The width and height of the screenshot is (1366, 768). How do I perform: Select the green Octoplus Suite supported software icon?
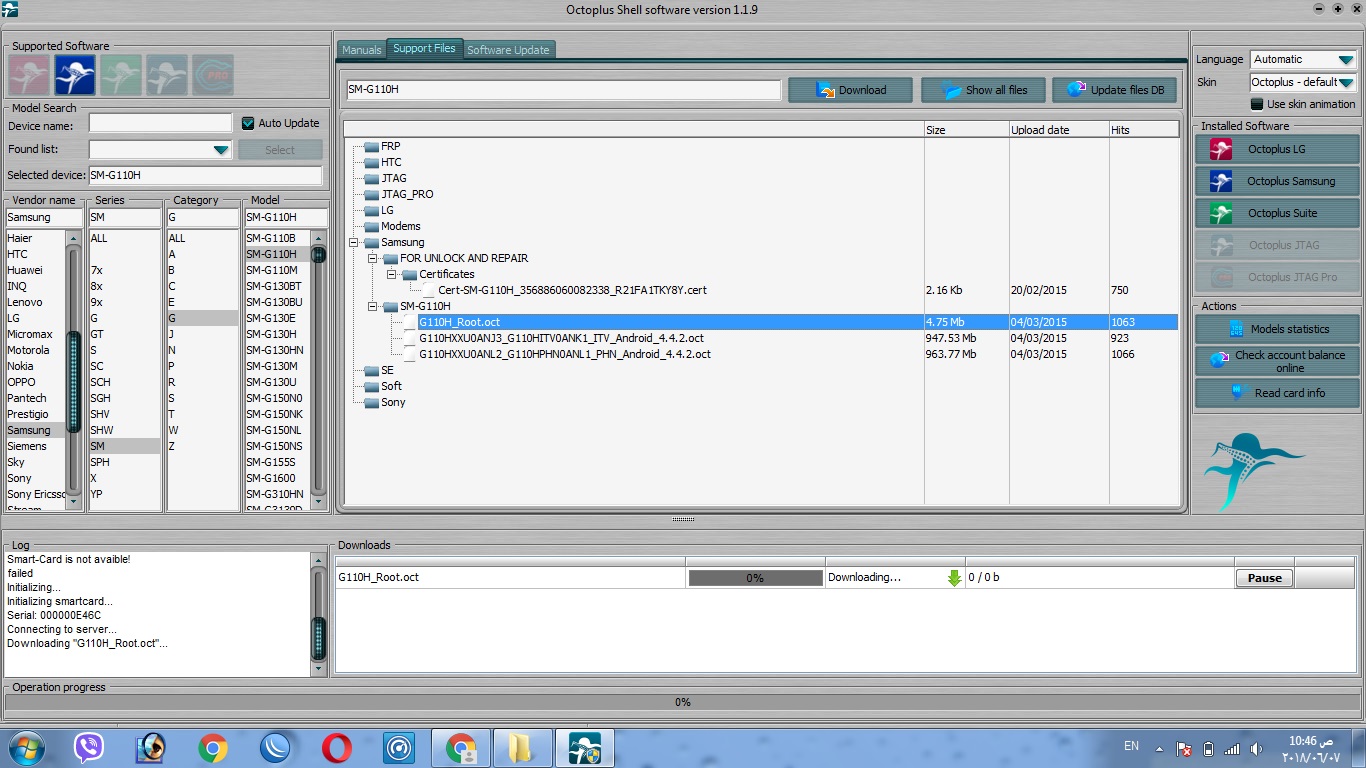(x=121, y=75)
